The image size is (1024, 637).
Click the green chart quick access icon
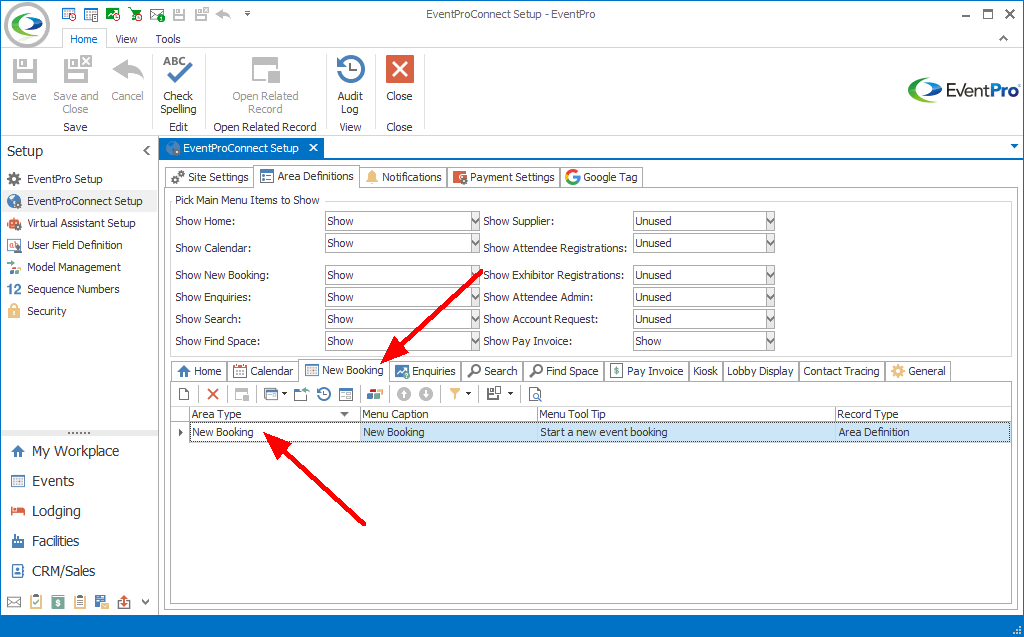113,14
